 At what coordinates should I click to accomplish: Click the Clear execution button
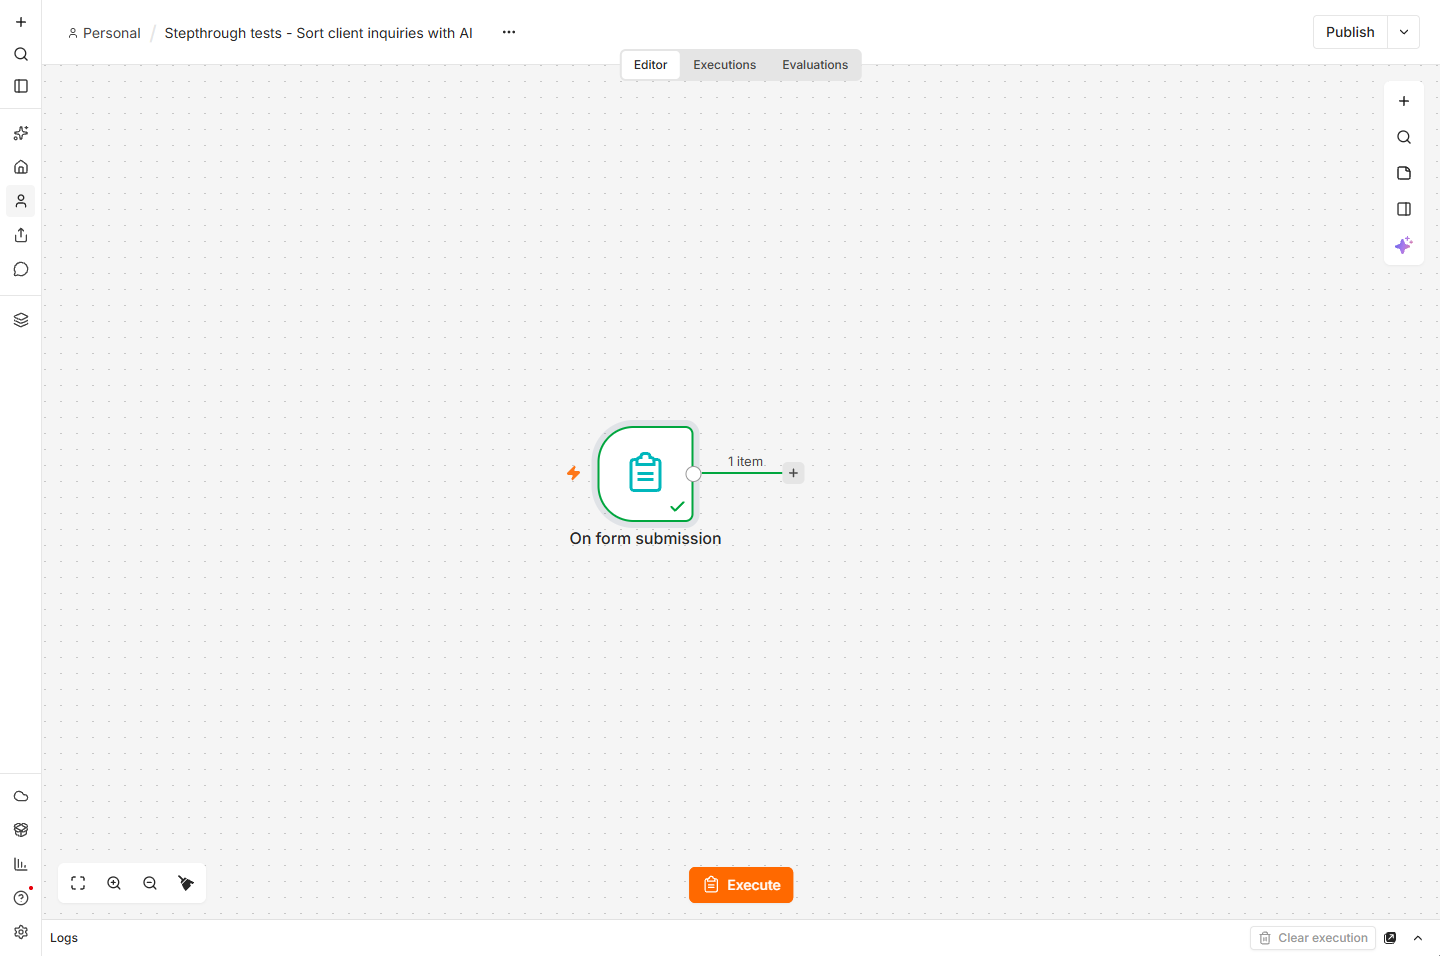point(1313,938)
